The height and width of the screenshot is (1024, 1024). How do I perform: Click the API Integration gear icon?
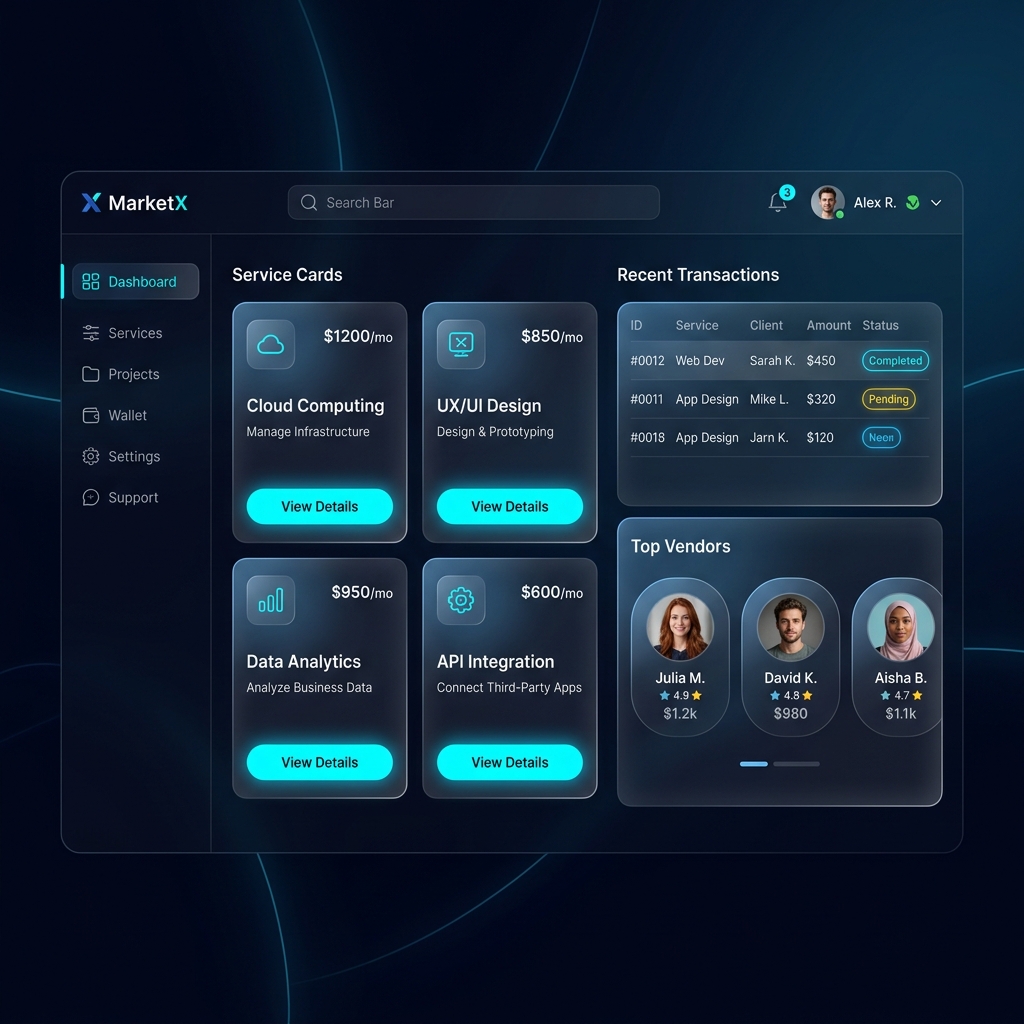(x=461, y=600)
